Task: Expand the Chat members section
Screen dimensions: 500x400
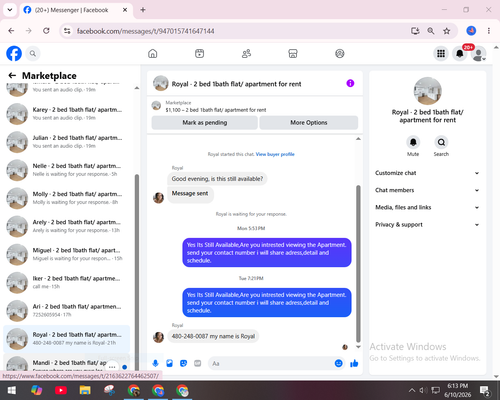Action: point(427,190)
